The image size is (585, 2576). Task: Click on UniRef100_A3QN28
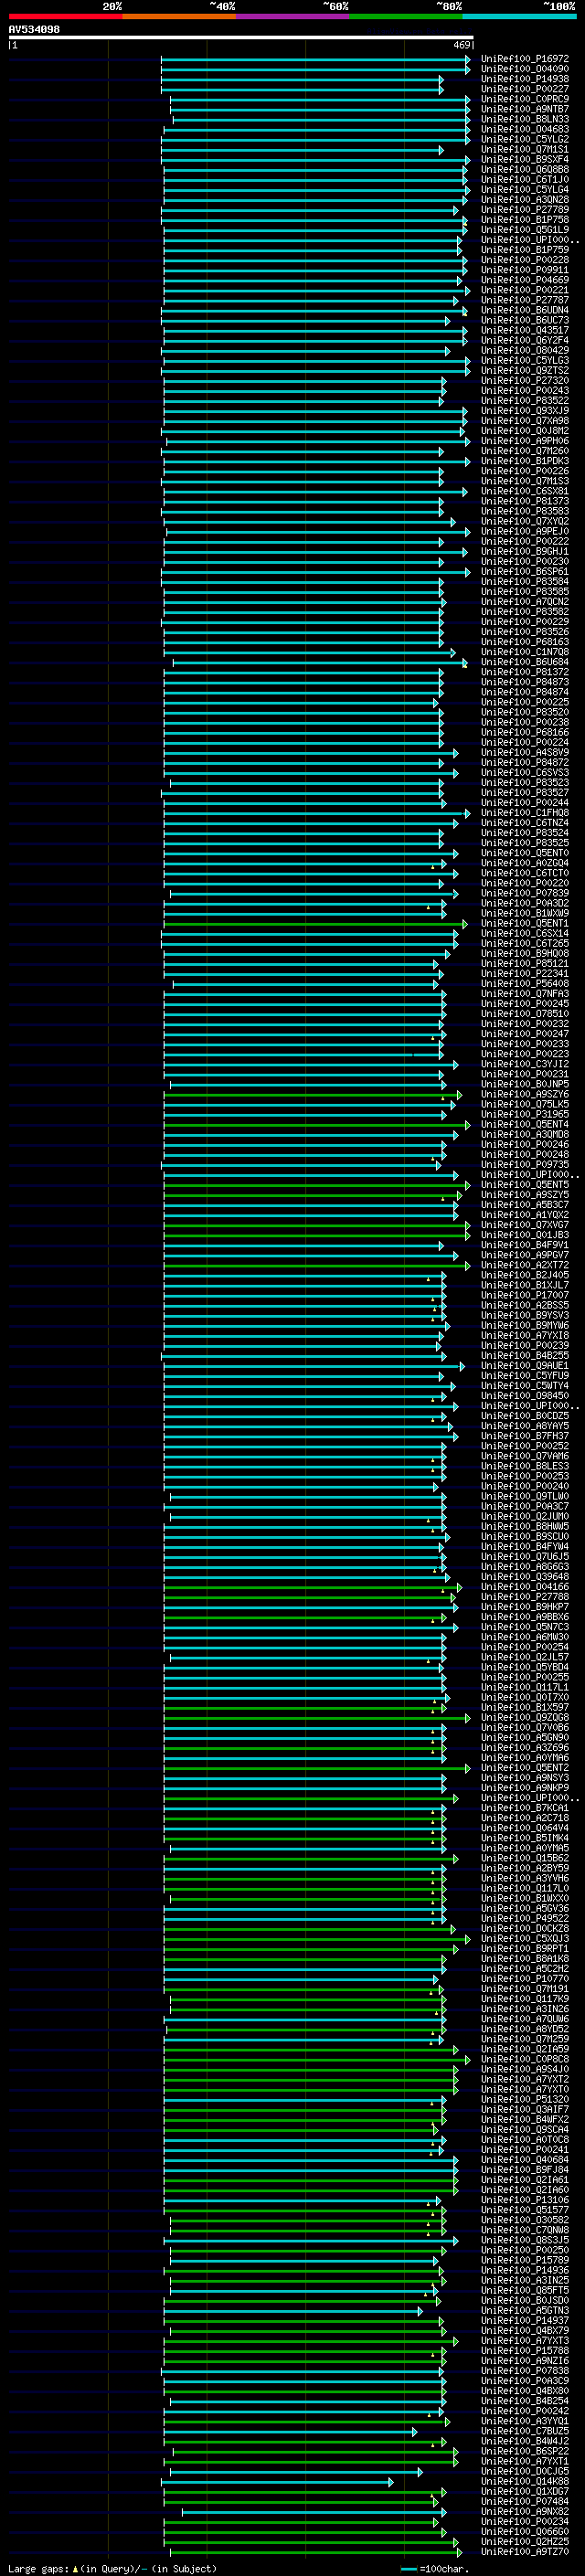coord(525,200)
